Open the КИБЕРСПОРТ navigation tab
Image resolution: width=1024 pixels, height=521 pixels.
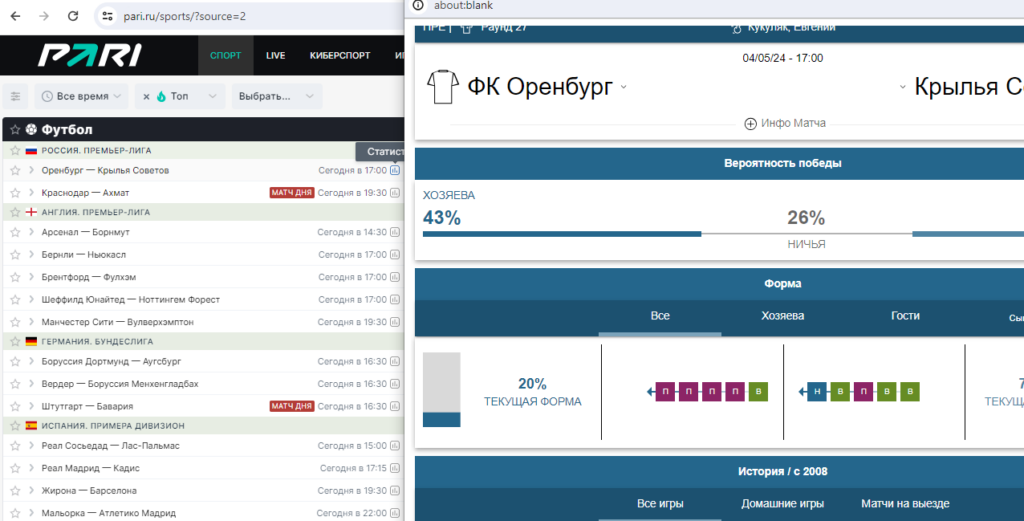[340, 55]
